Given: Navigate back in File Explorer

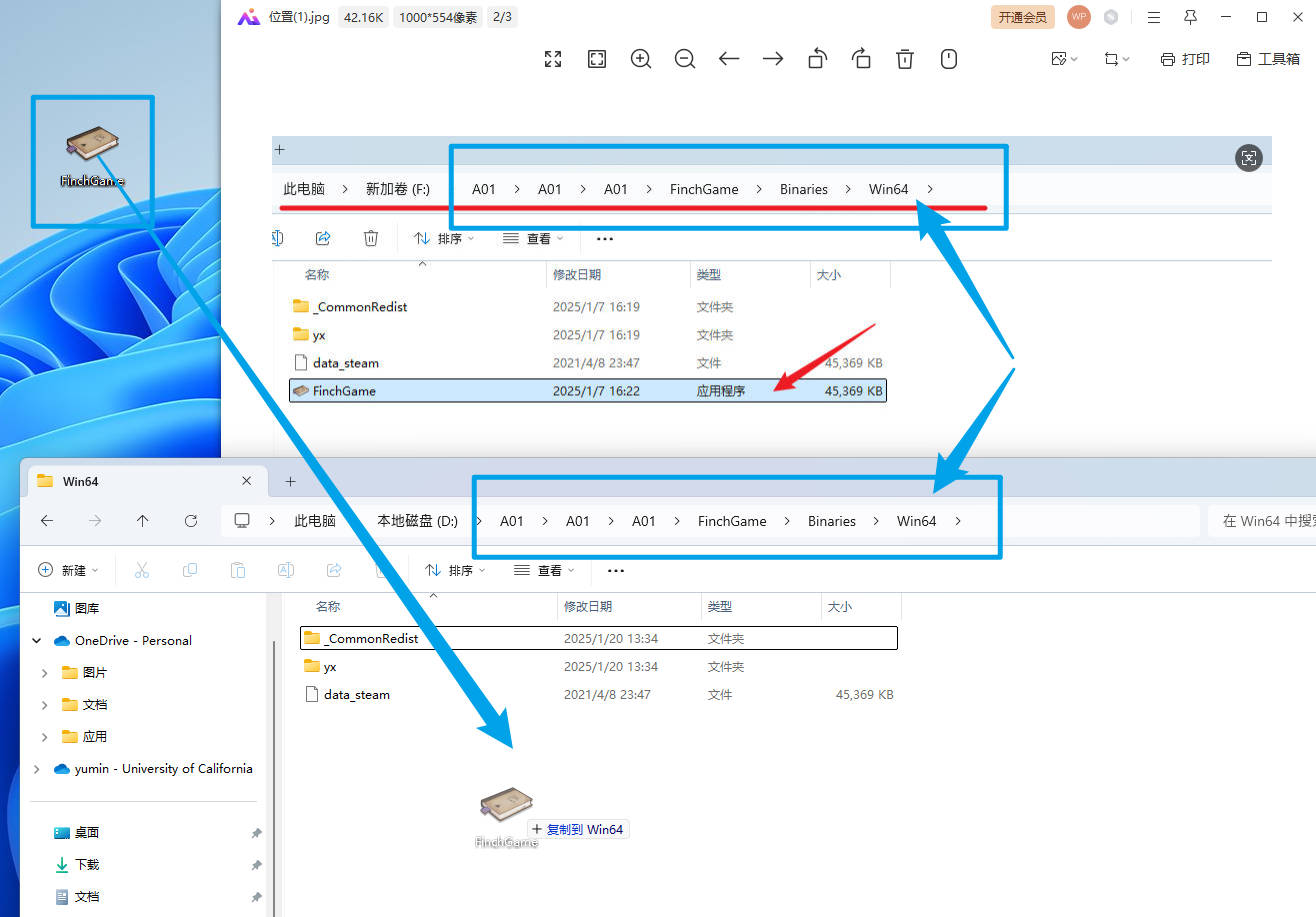Looking at the screenshot, I should [47, 521].
